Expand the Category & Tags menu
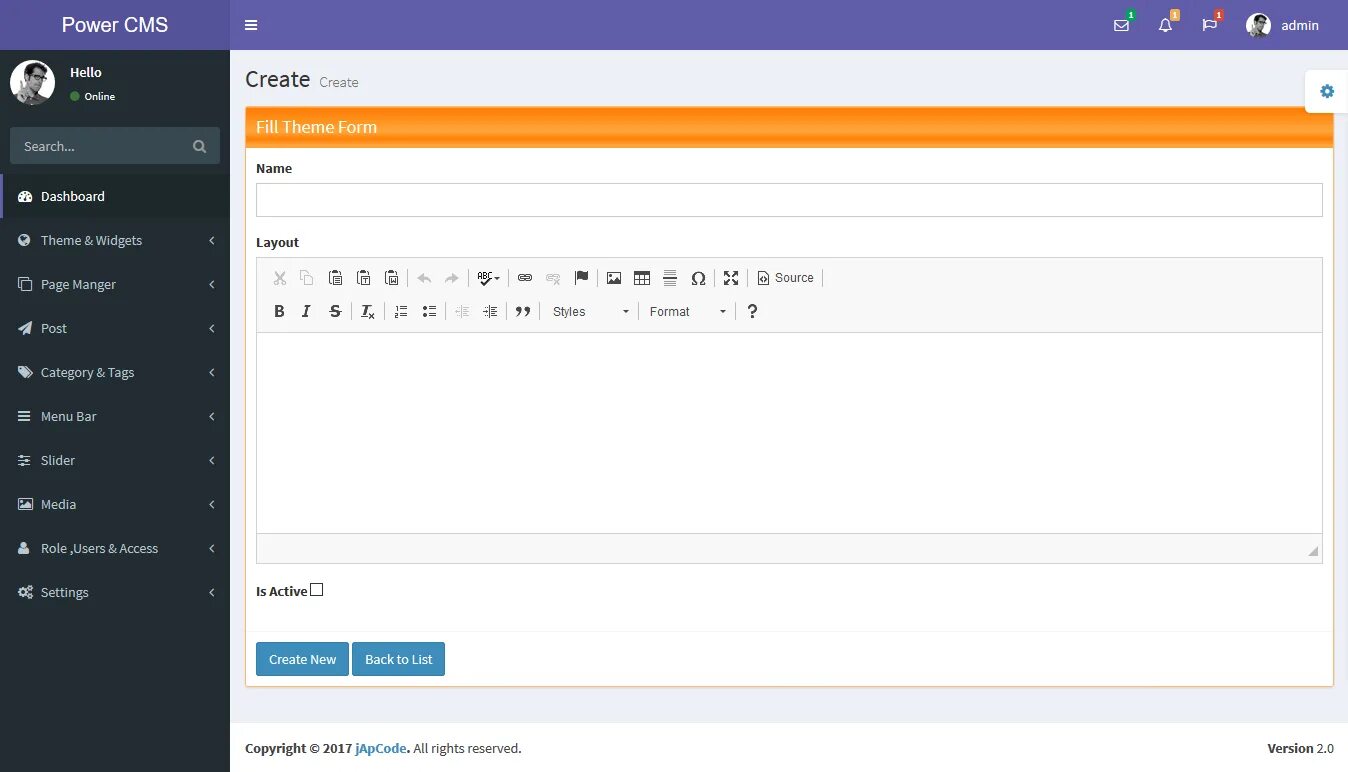 click(x=115, y=372)
